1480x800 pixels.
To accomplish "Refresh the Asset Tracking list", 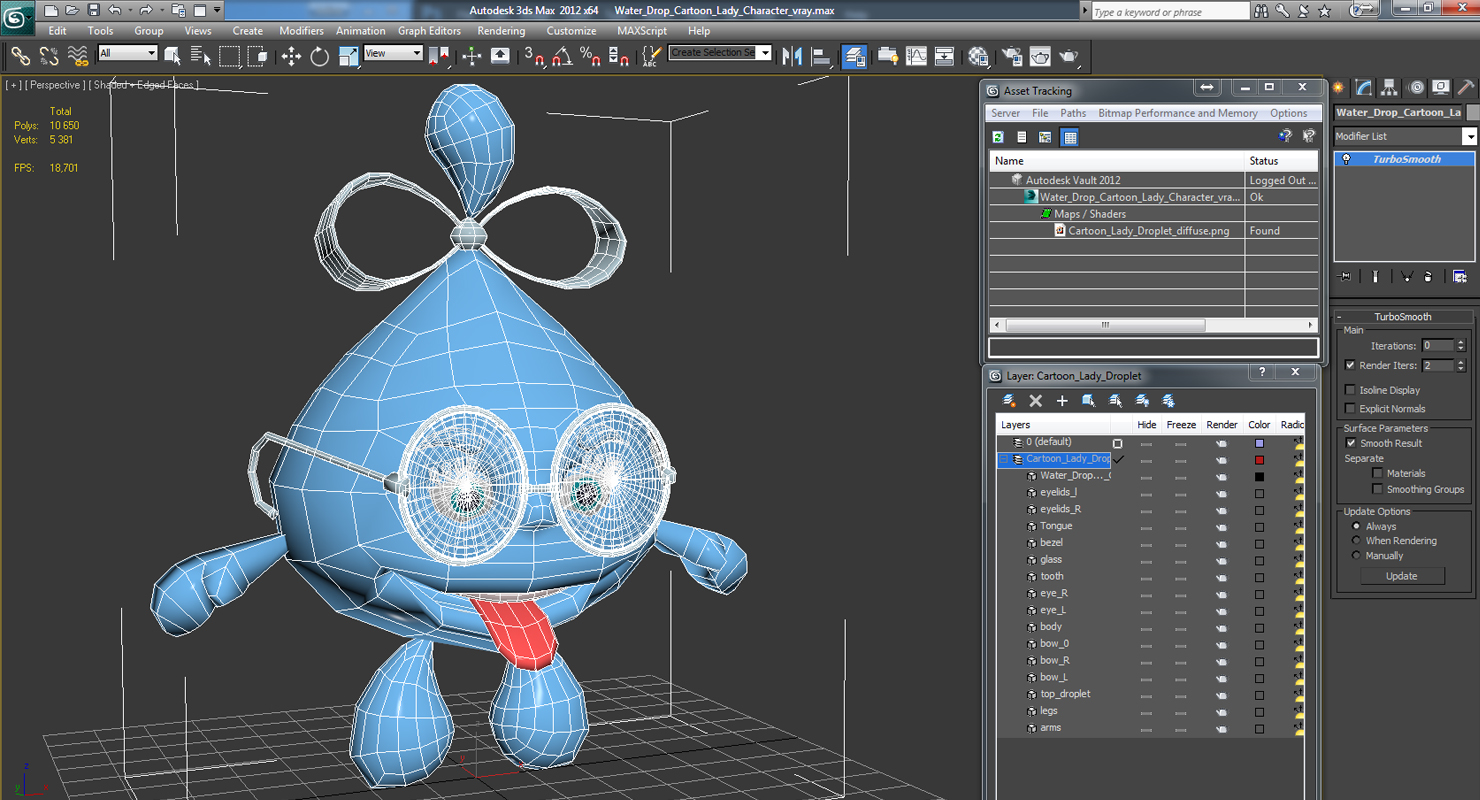I will 997,137.
